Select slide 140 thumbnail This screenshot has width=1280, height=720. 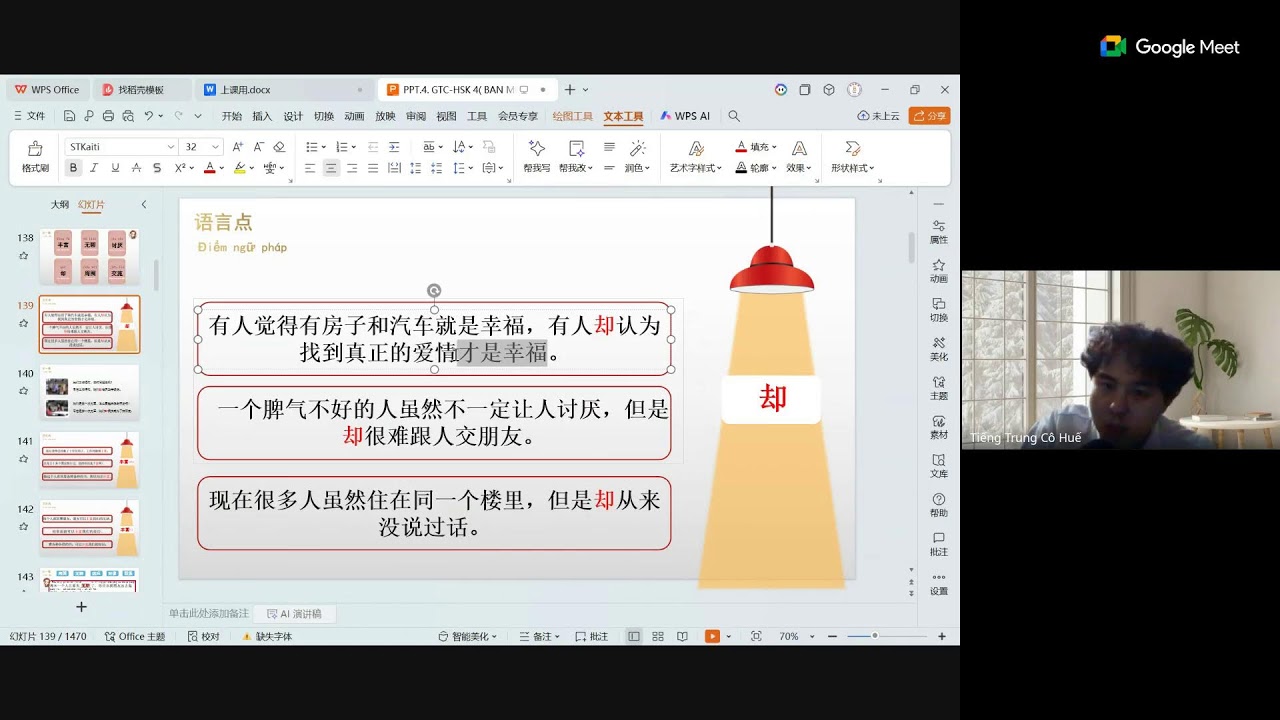pyautogui.click(x=90, y=392)
